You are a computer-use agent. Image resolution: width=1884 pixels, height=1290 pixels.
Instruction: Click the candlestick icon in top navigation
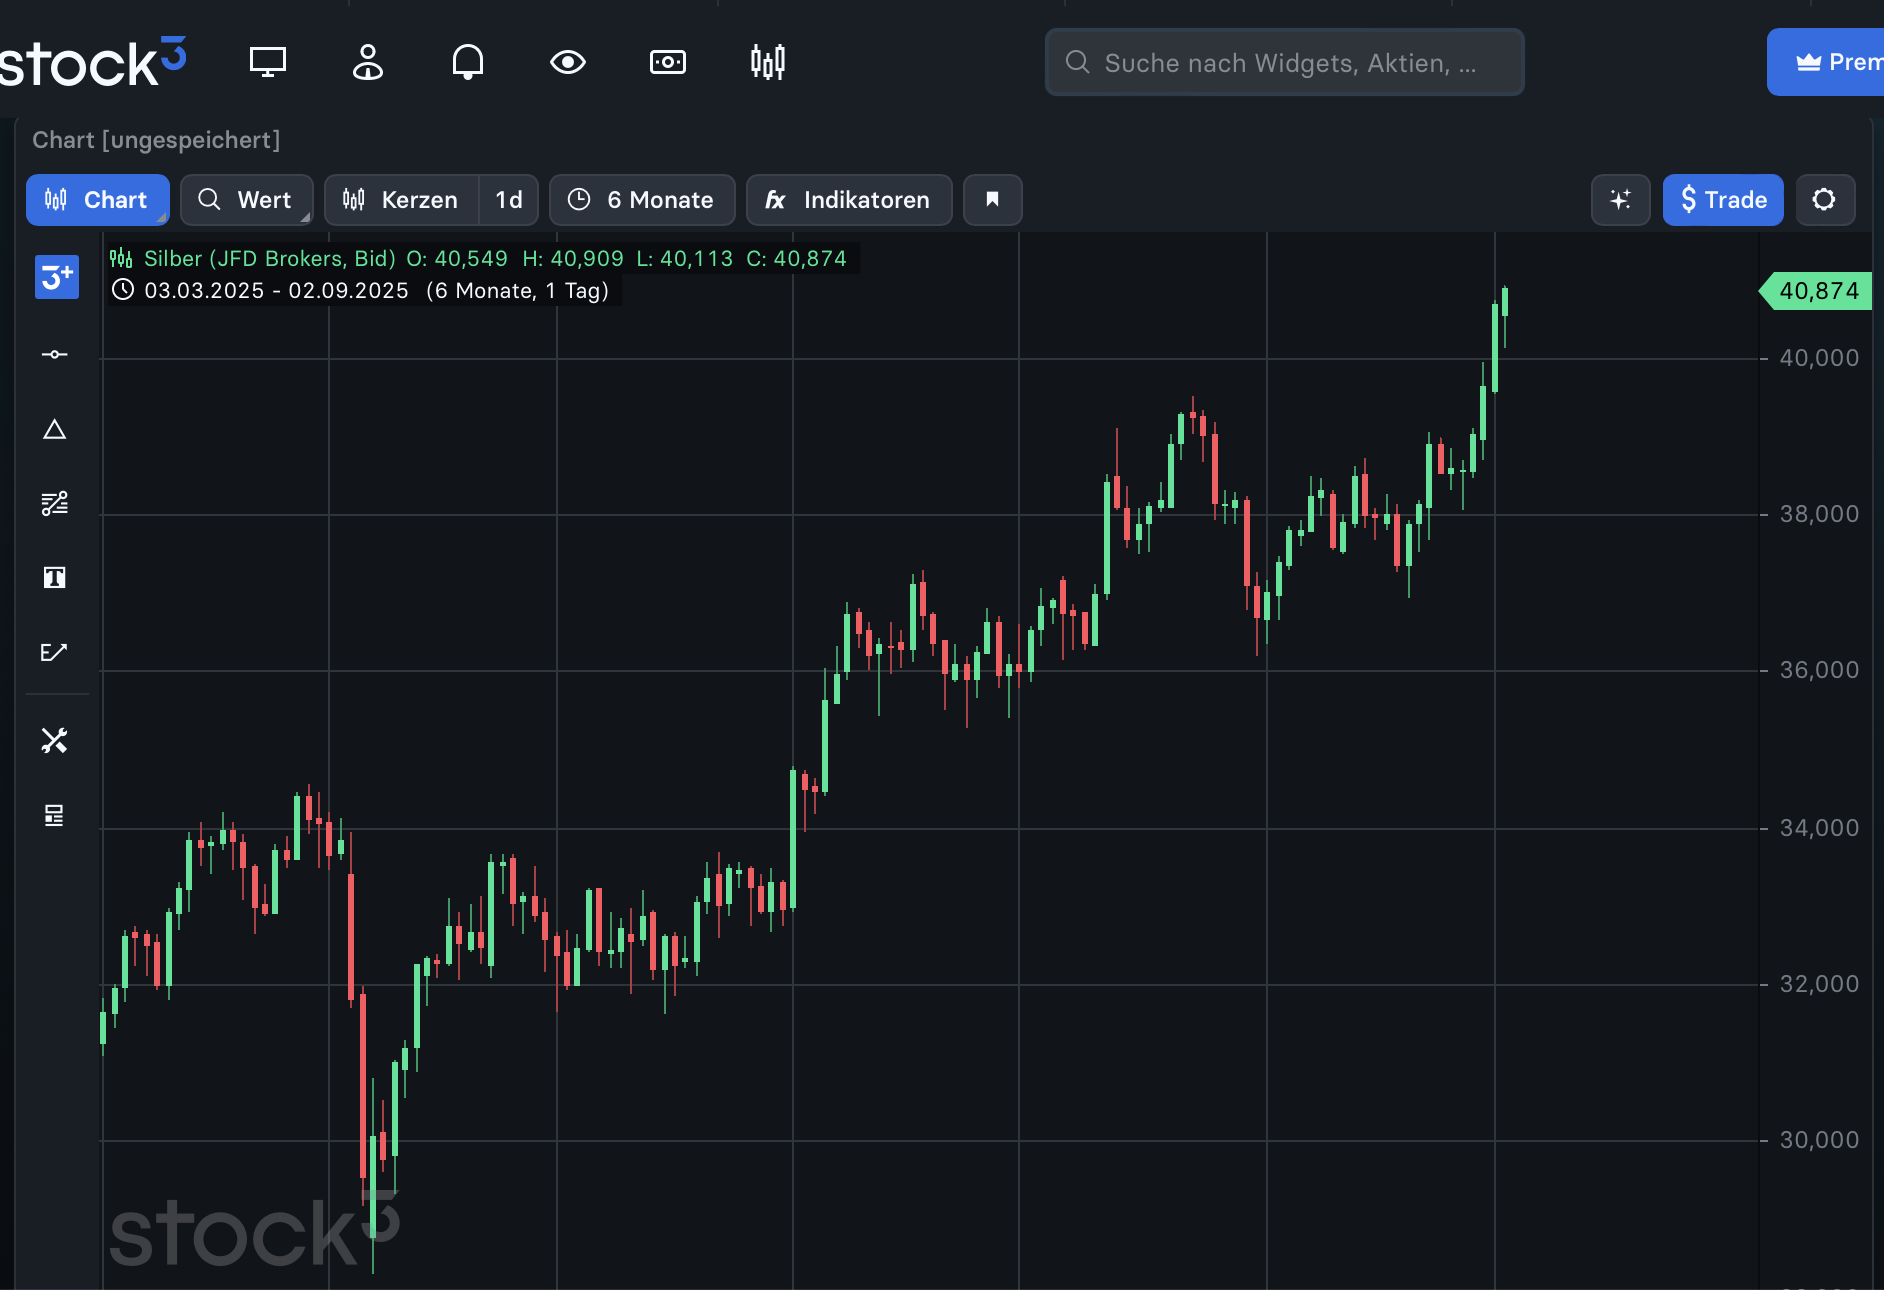(768, 62)
